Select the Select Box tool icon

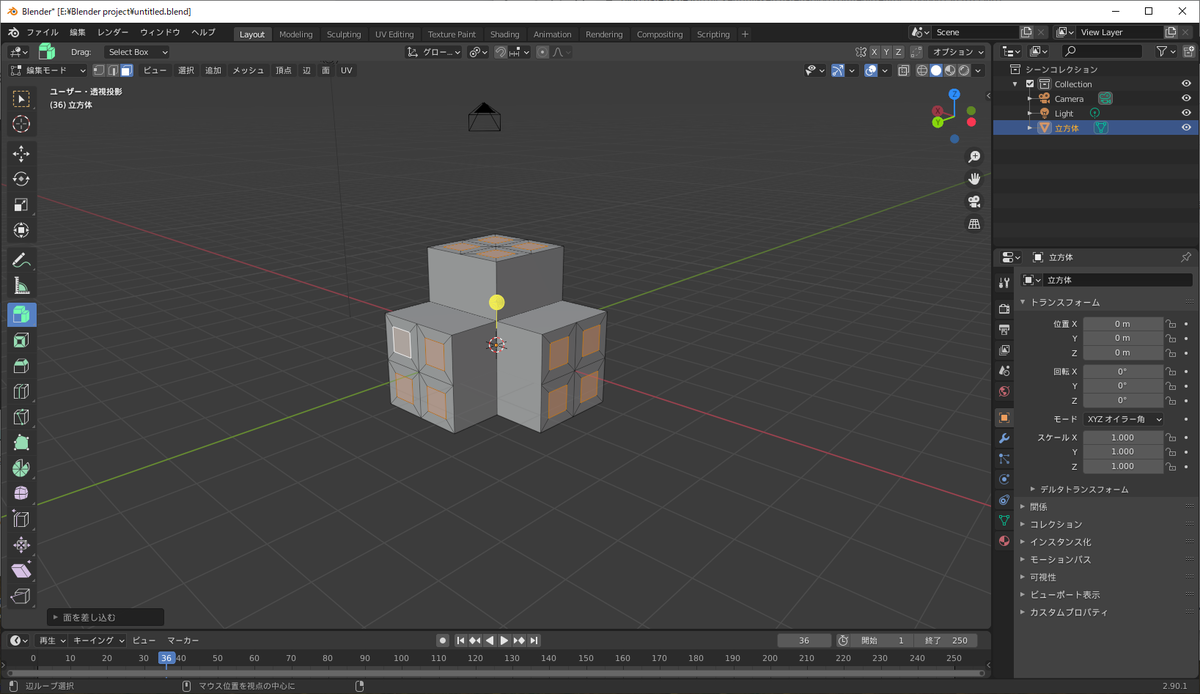(21, 98)
